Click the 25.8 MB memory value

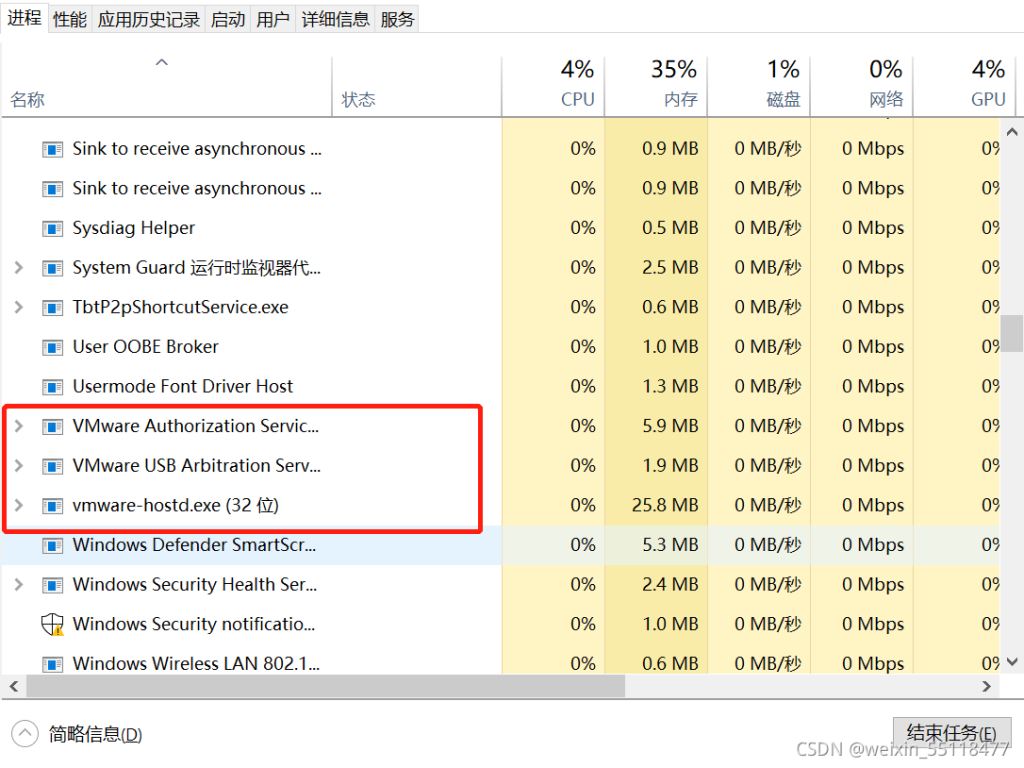(x=665, y=505)
